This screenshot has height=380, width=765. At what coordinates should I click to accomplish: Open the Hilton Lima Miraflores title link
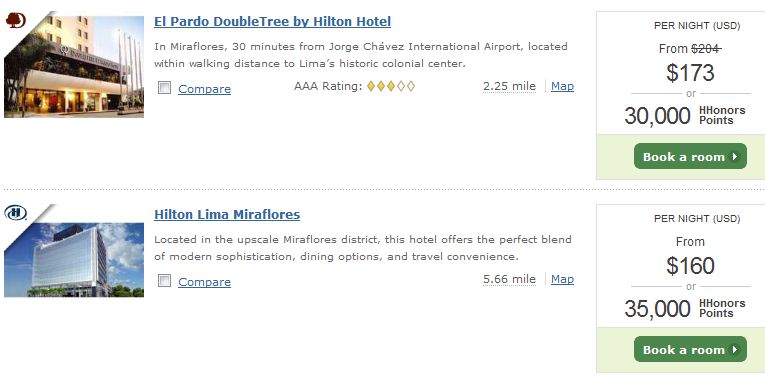[x=227, y=215]
